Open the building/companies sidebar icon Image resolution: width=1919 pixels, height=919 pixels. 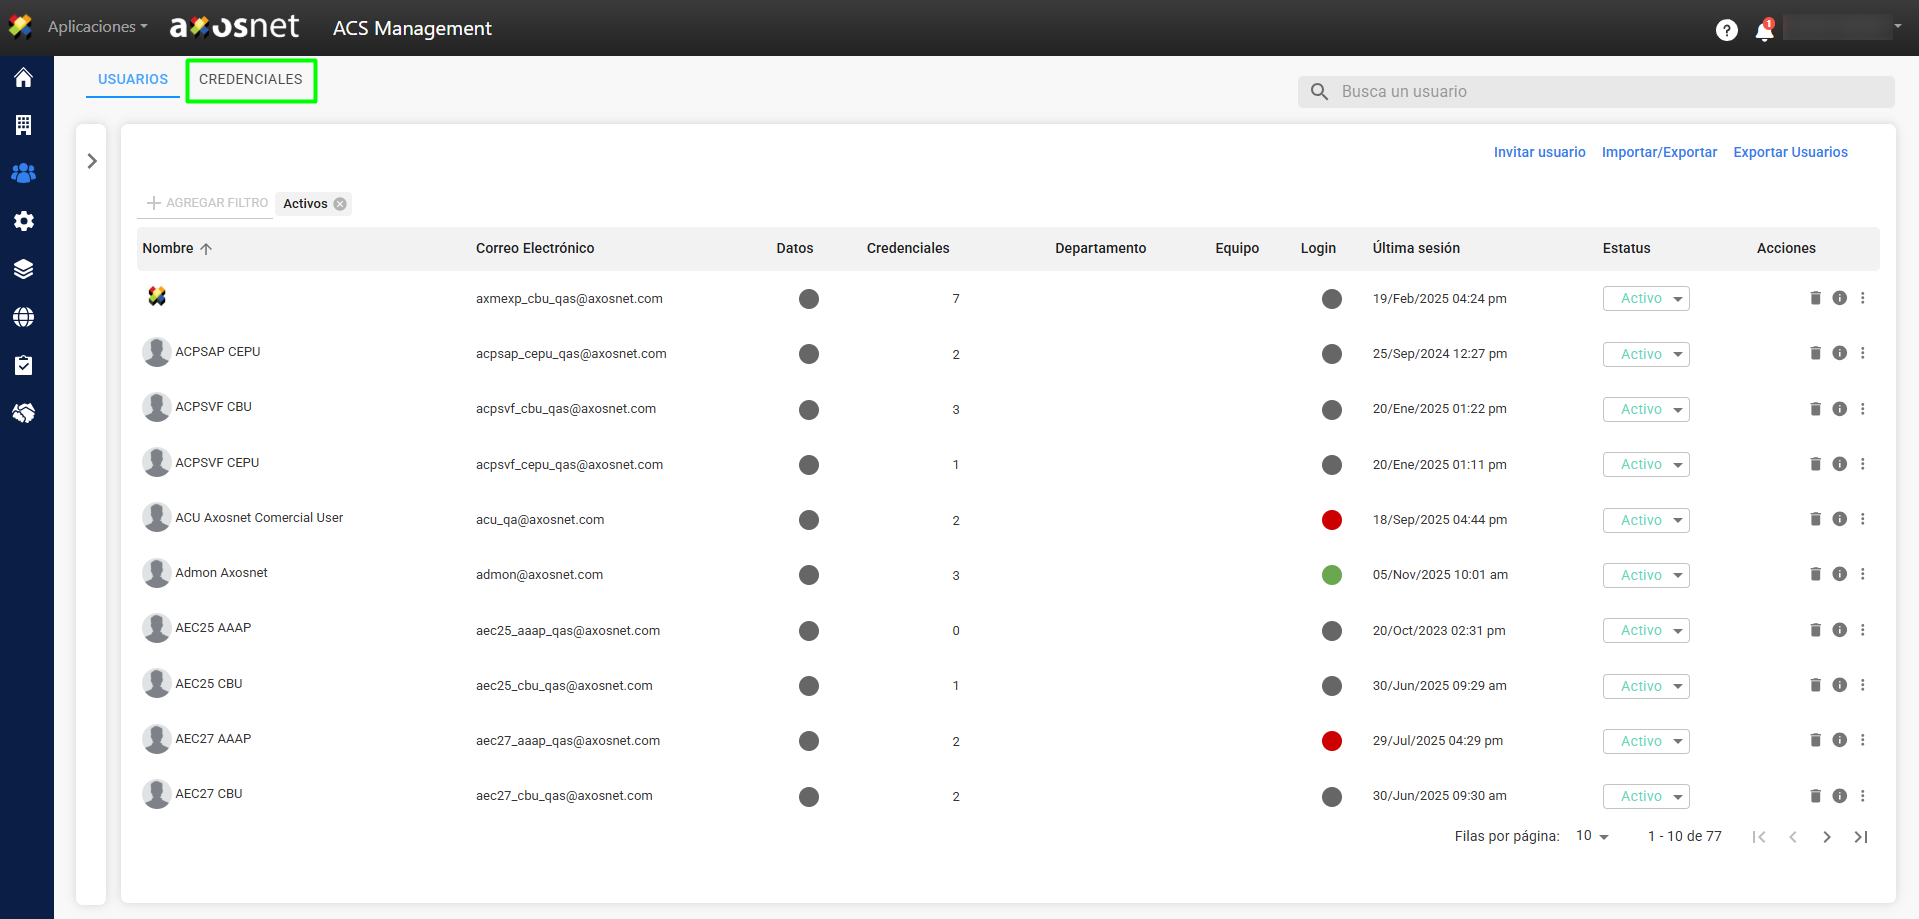point(24,125)
